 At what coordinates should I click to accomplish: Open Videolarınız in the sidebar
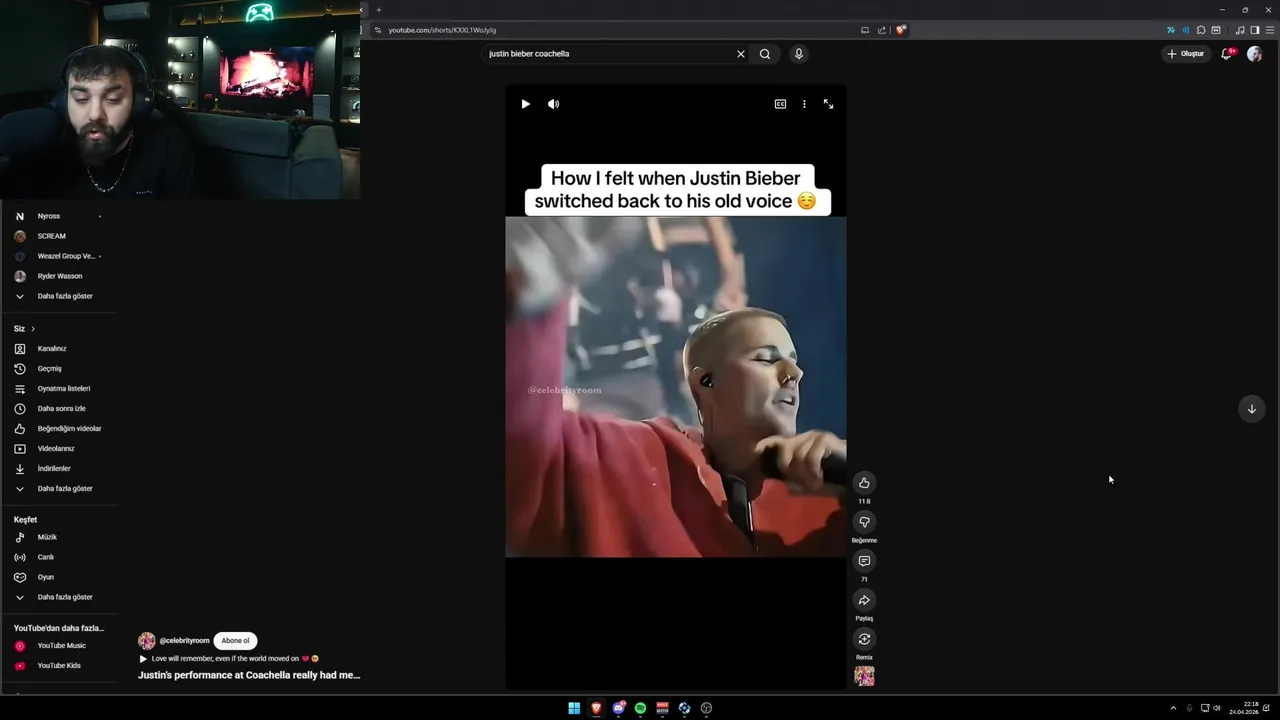click(58, 449)
